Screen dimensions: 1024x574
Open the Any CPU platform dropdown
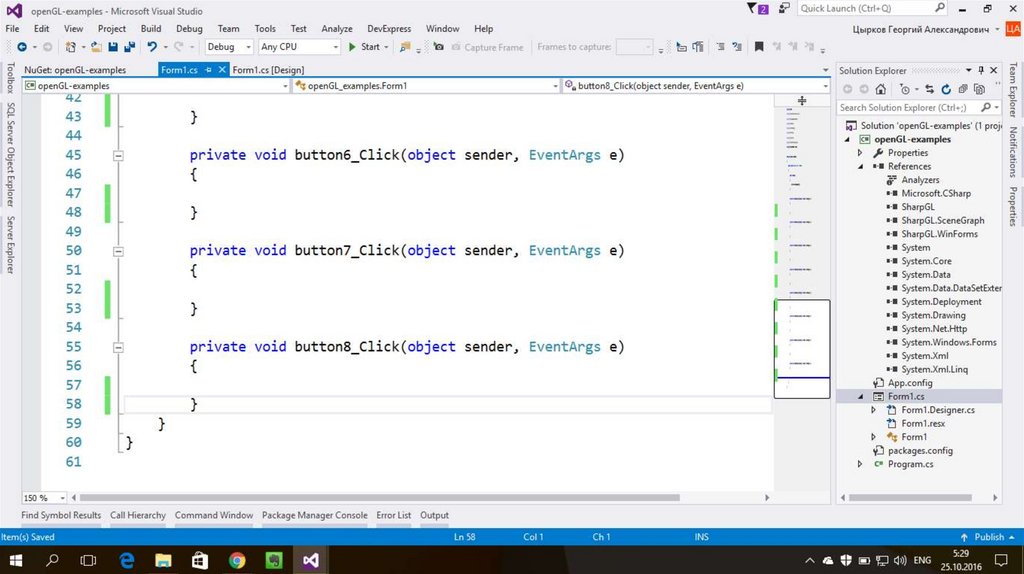pyautogui.click(x=298, y=47)
